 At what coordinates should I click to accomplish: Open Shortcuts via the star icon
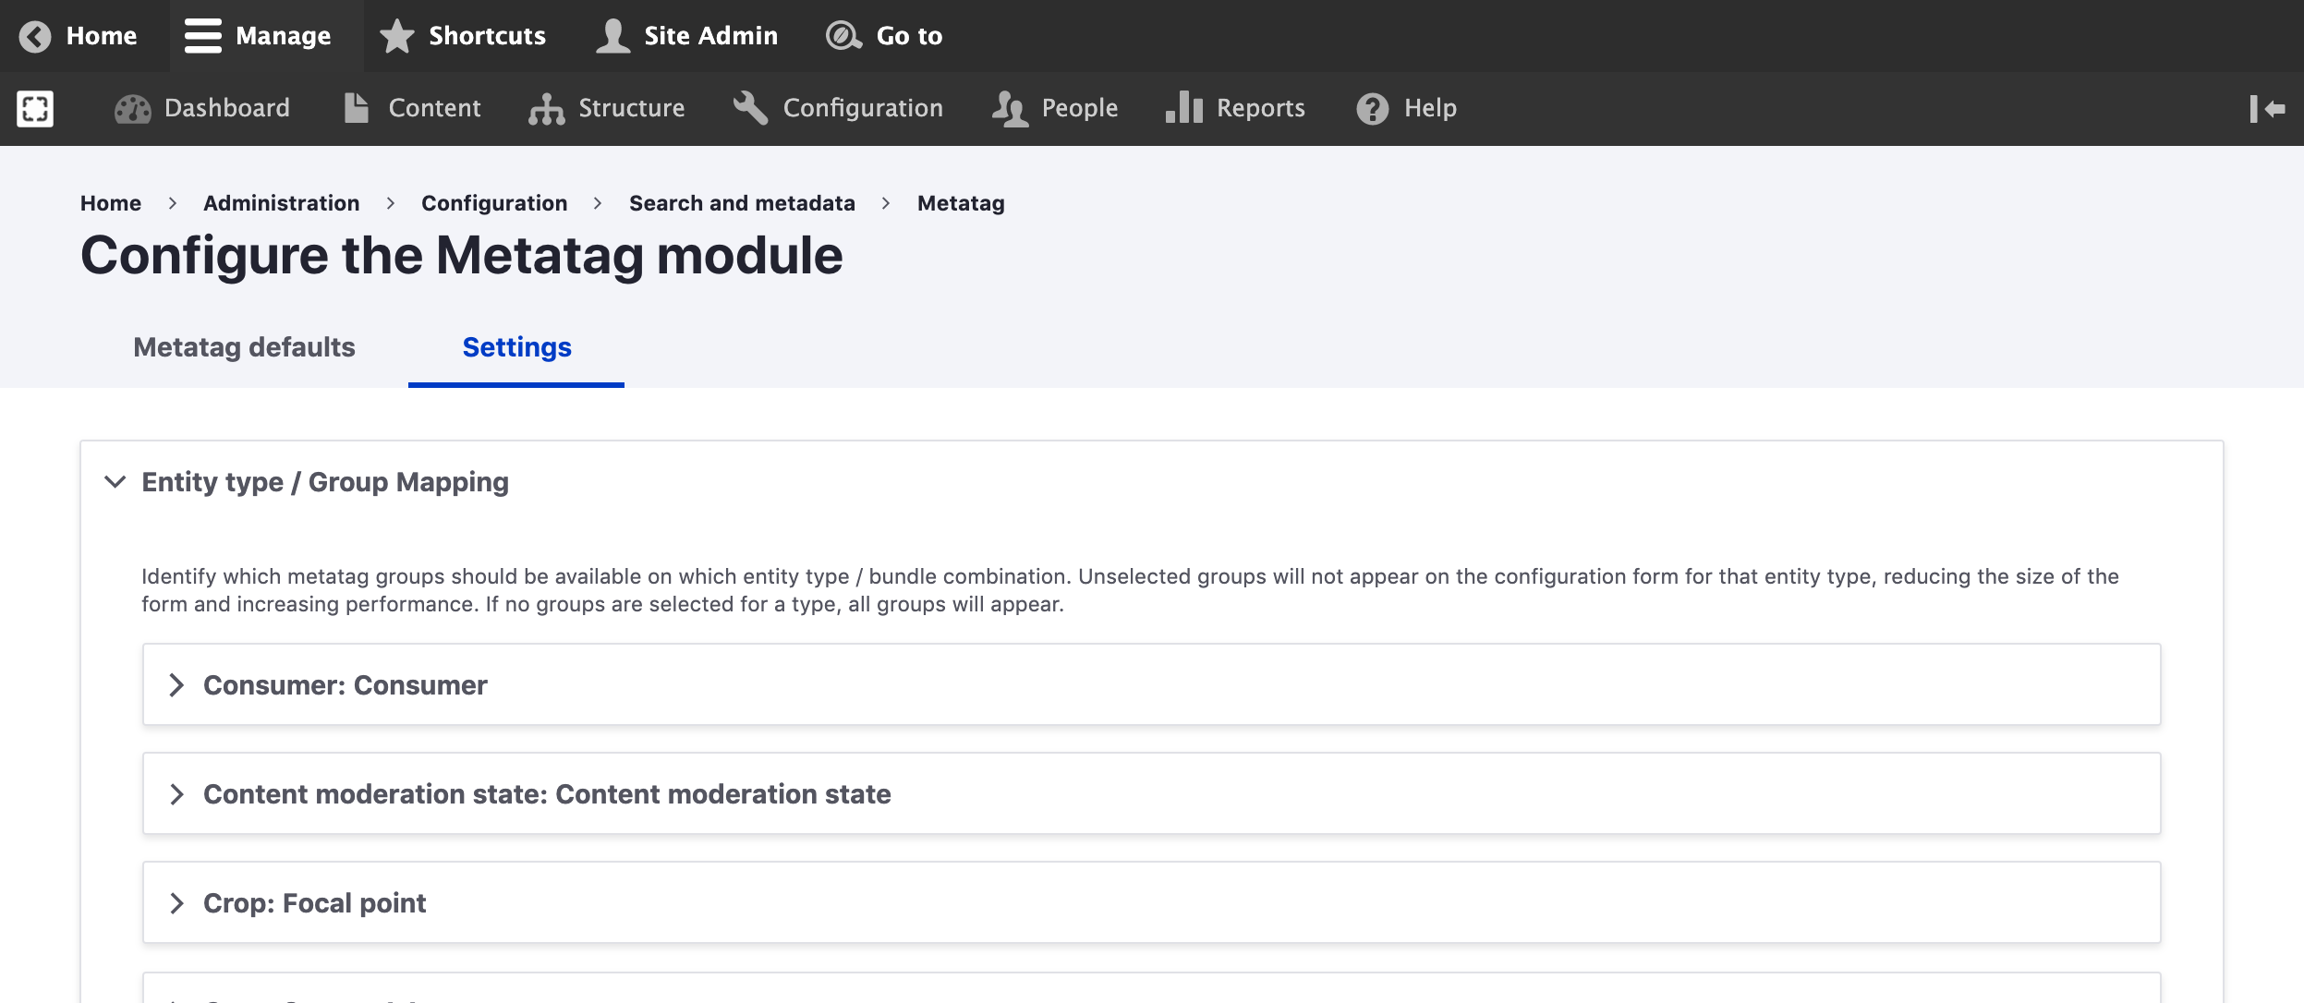(397, 36)
